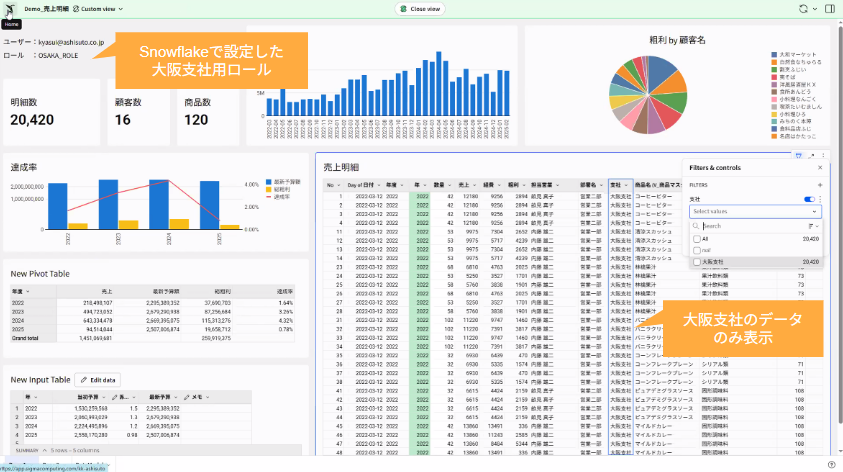Open the 売上明細 table more options menu
This screenshot has width=843, height=472.
(x=821, y=155)
